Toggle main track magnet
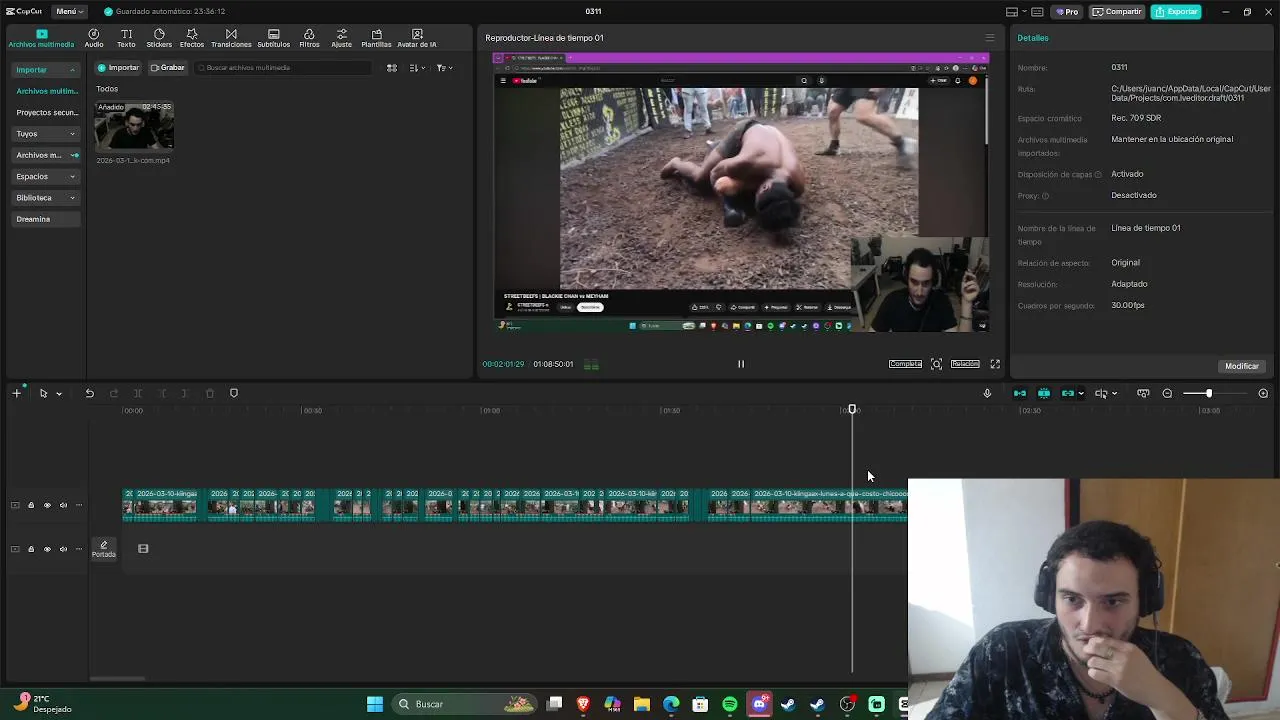The width and height of the screenshot is (1280, 720). tap(1020, 393)
